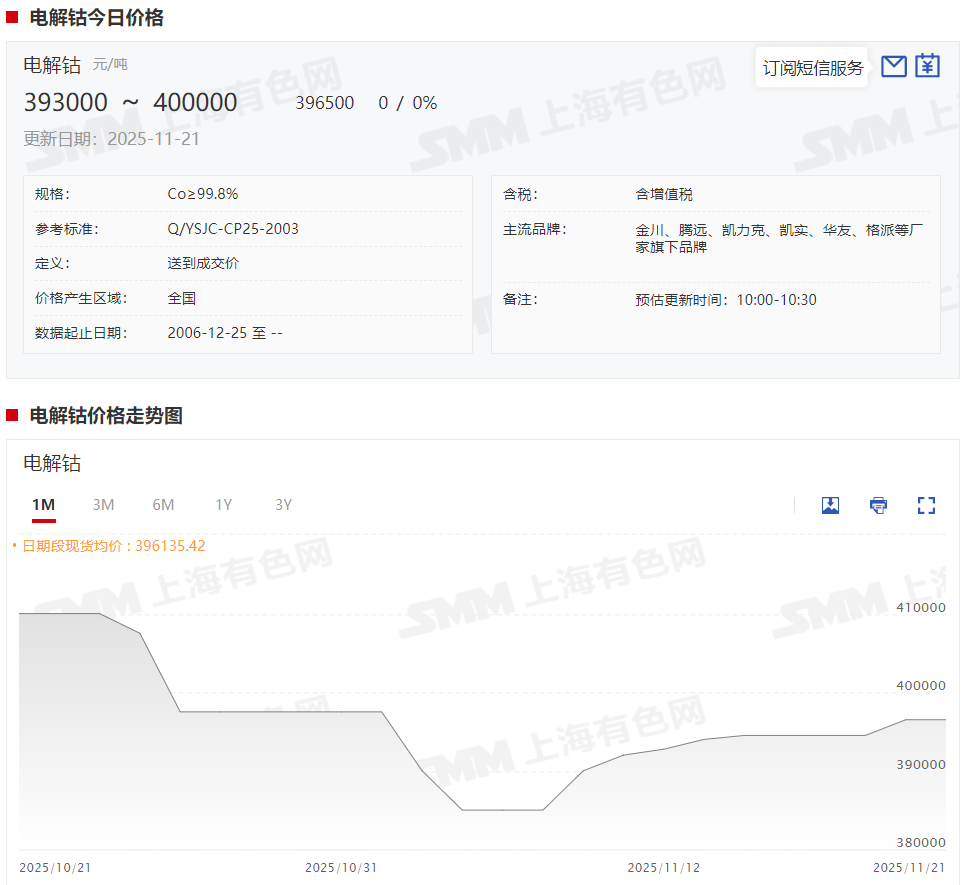Click the 2025/11/12 x-axis date label
Screen dimensions: 968x885
pos(663,867)
